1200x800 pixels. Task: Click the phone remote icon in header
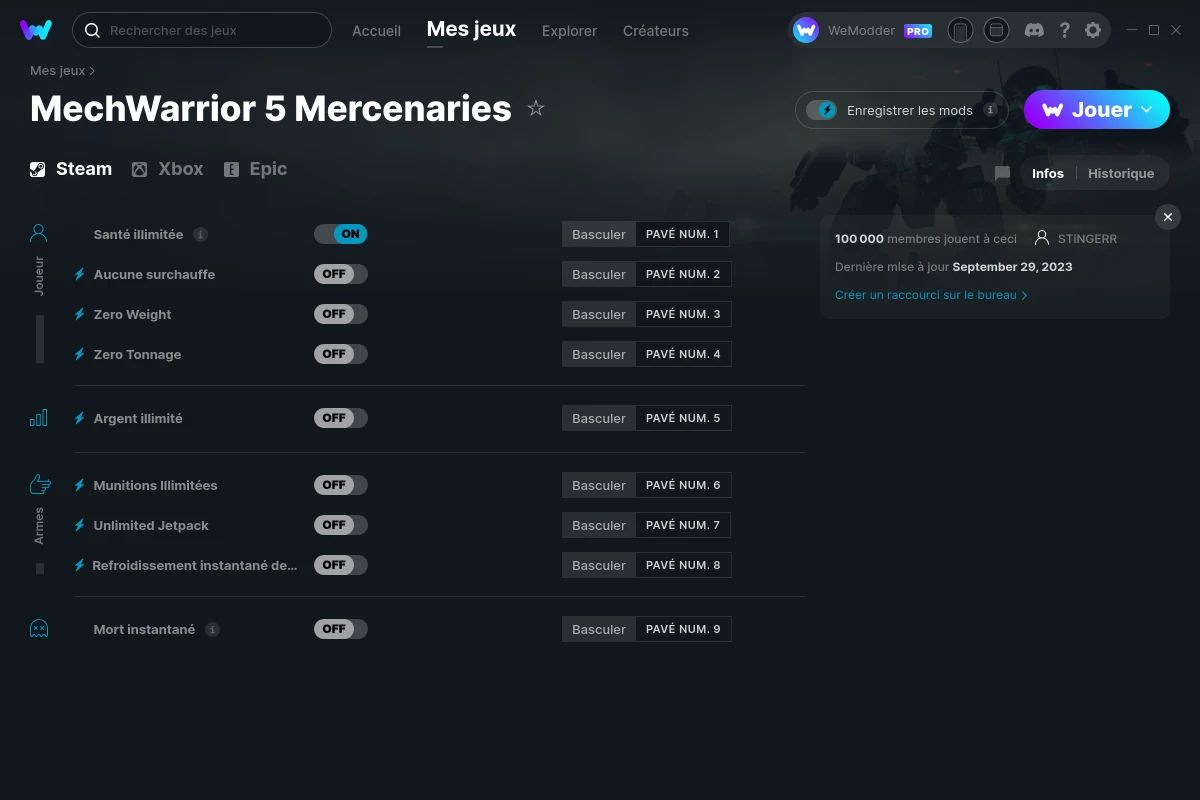point(960,30)
